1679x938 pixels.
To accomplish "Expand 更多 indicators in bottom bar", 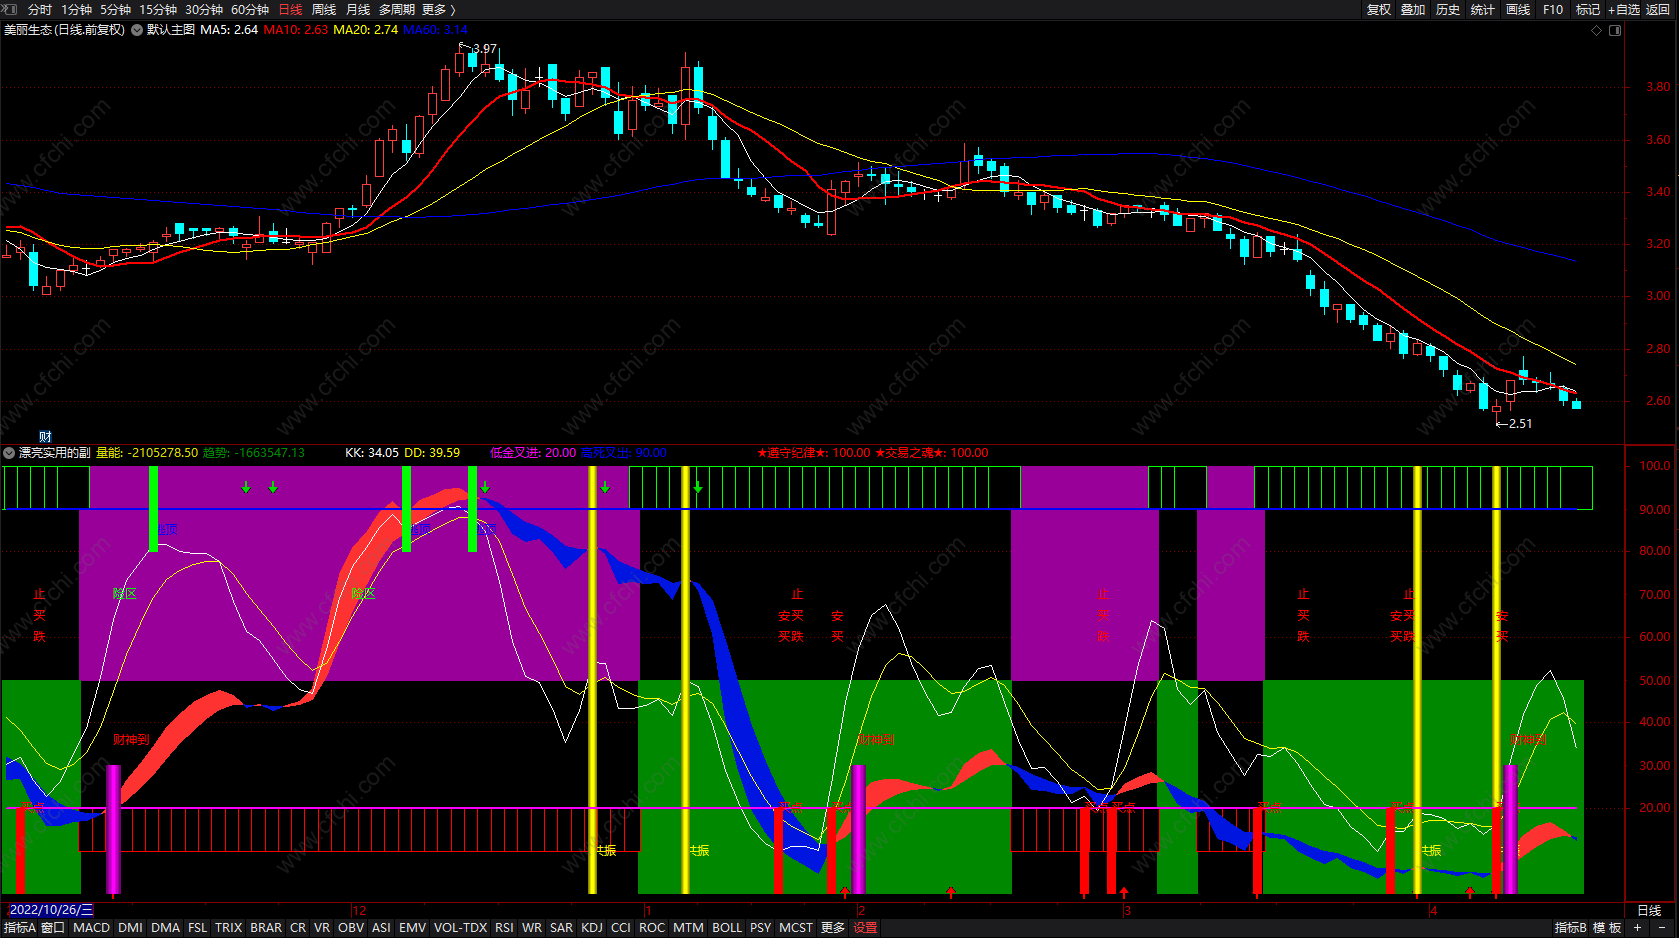I will (x=833, y=928).
